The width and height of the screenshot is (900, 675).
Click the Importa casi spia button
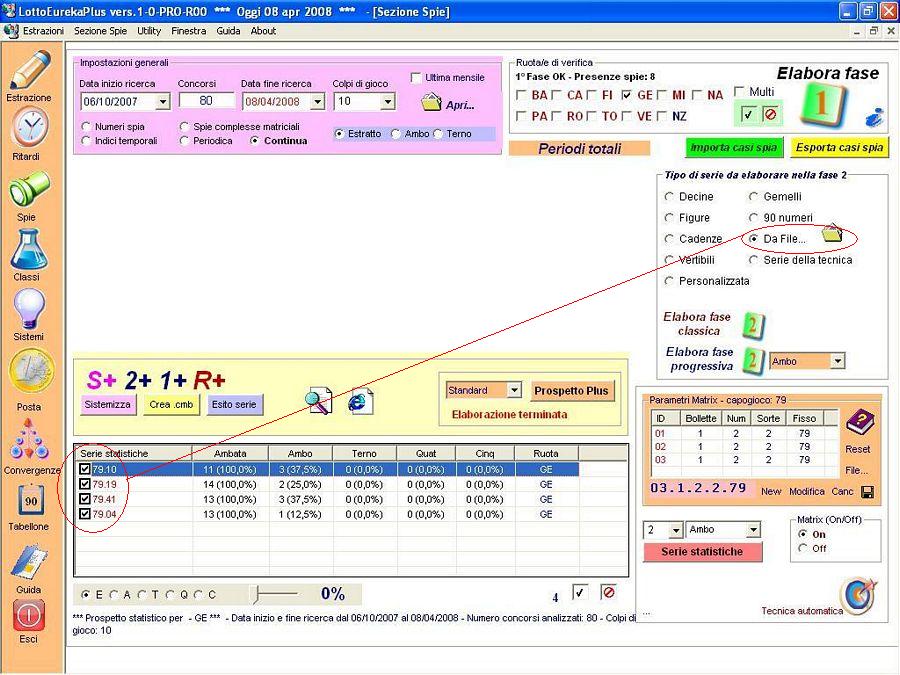pos(734,148)
